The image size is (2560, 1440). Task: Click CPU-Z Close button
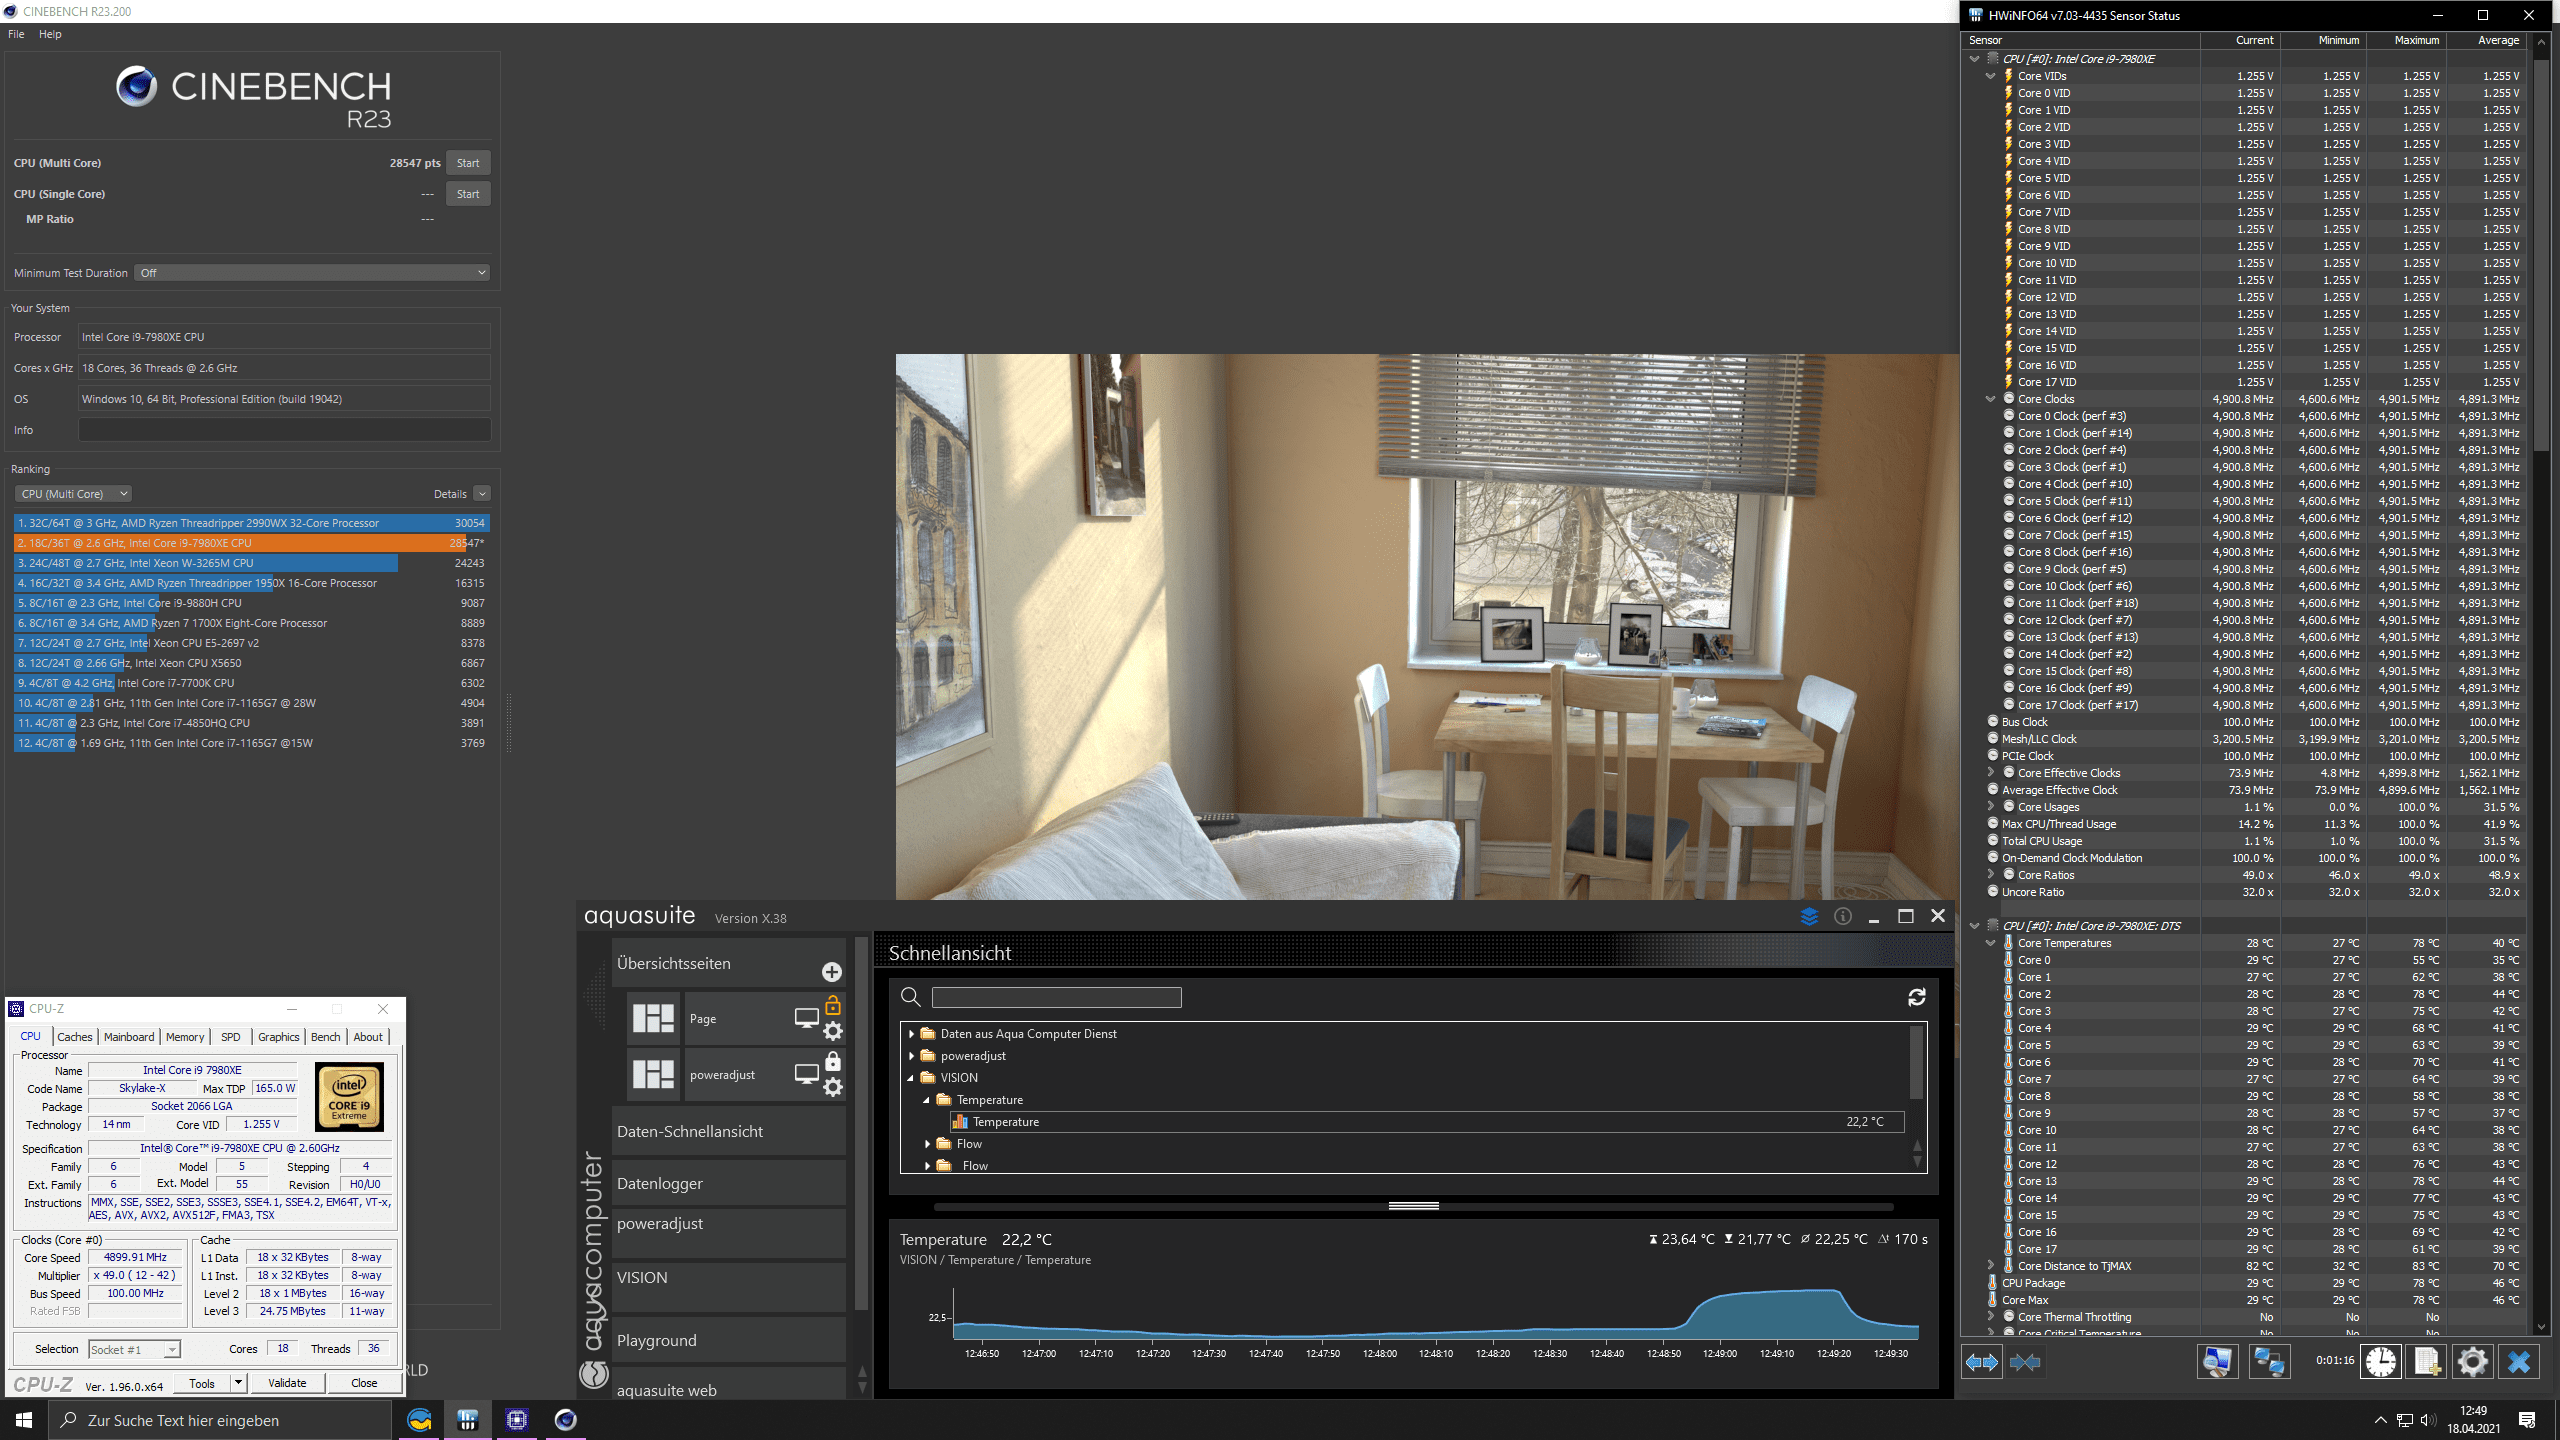point(364,1383)
